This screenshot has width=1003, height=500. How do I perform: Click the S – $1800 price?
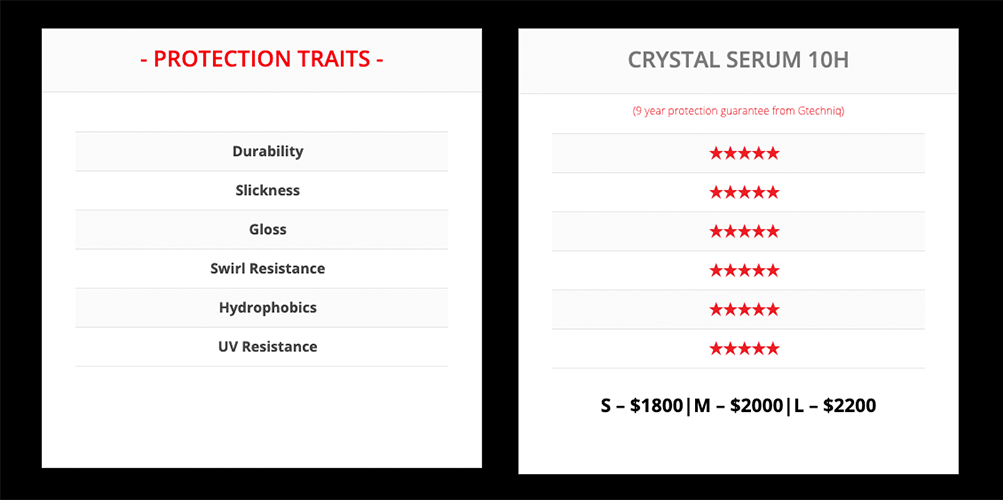[642, 405]
